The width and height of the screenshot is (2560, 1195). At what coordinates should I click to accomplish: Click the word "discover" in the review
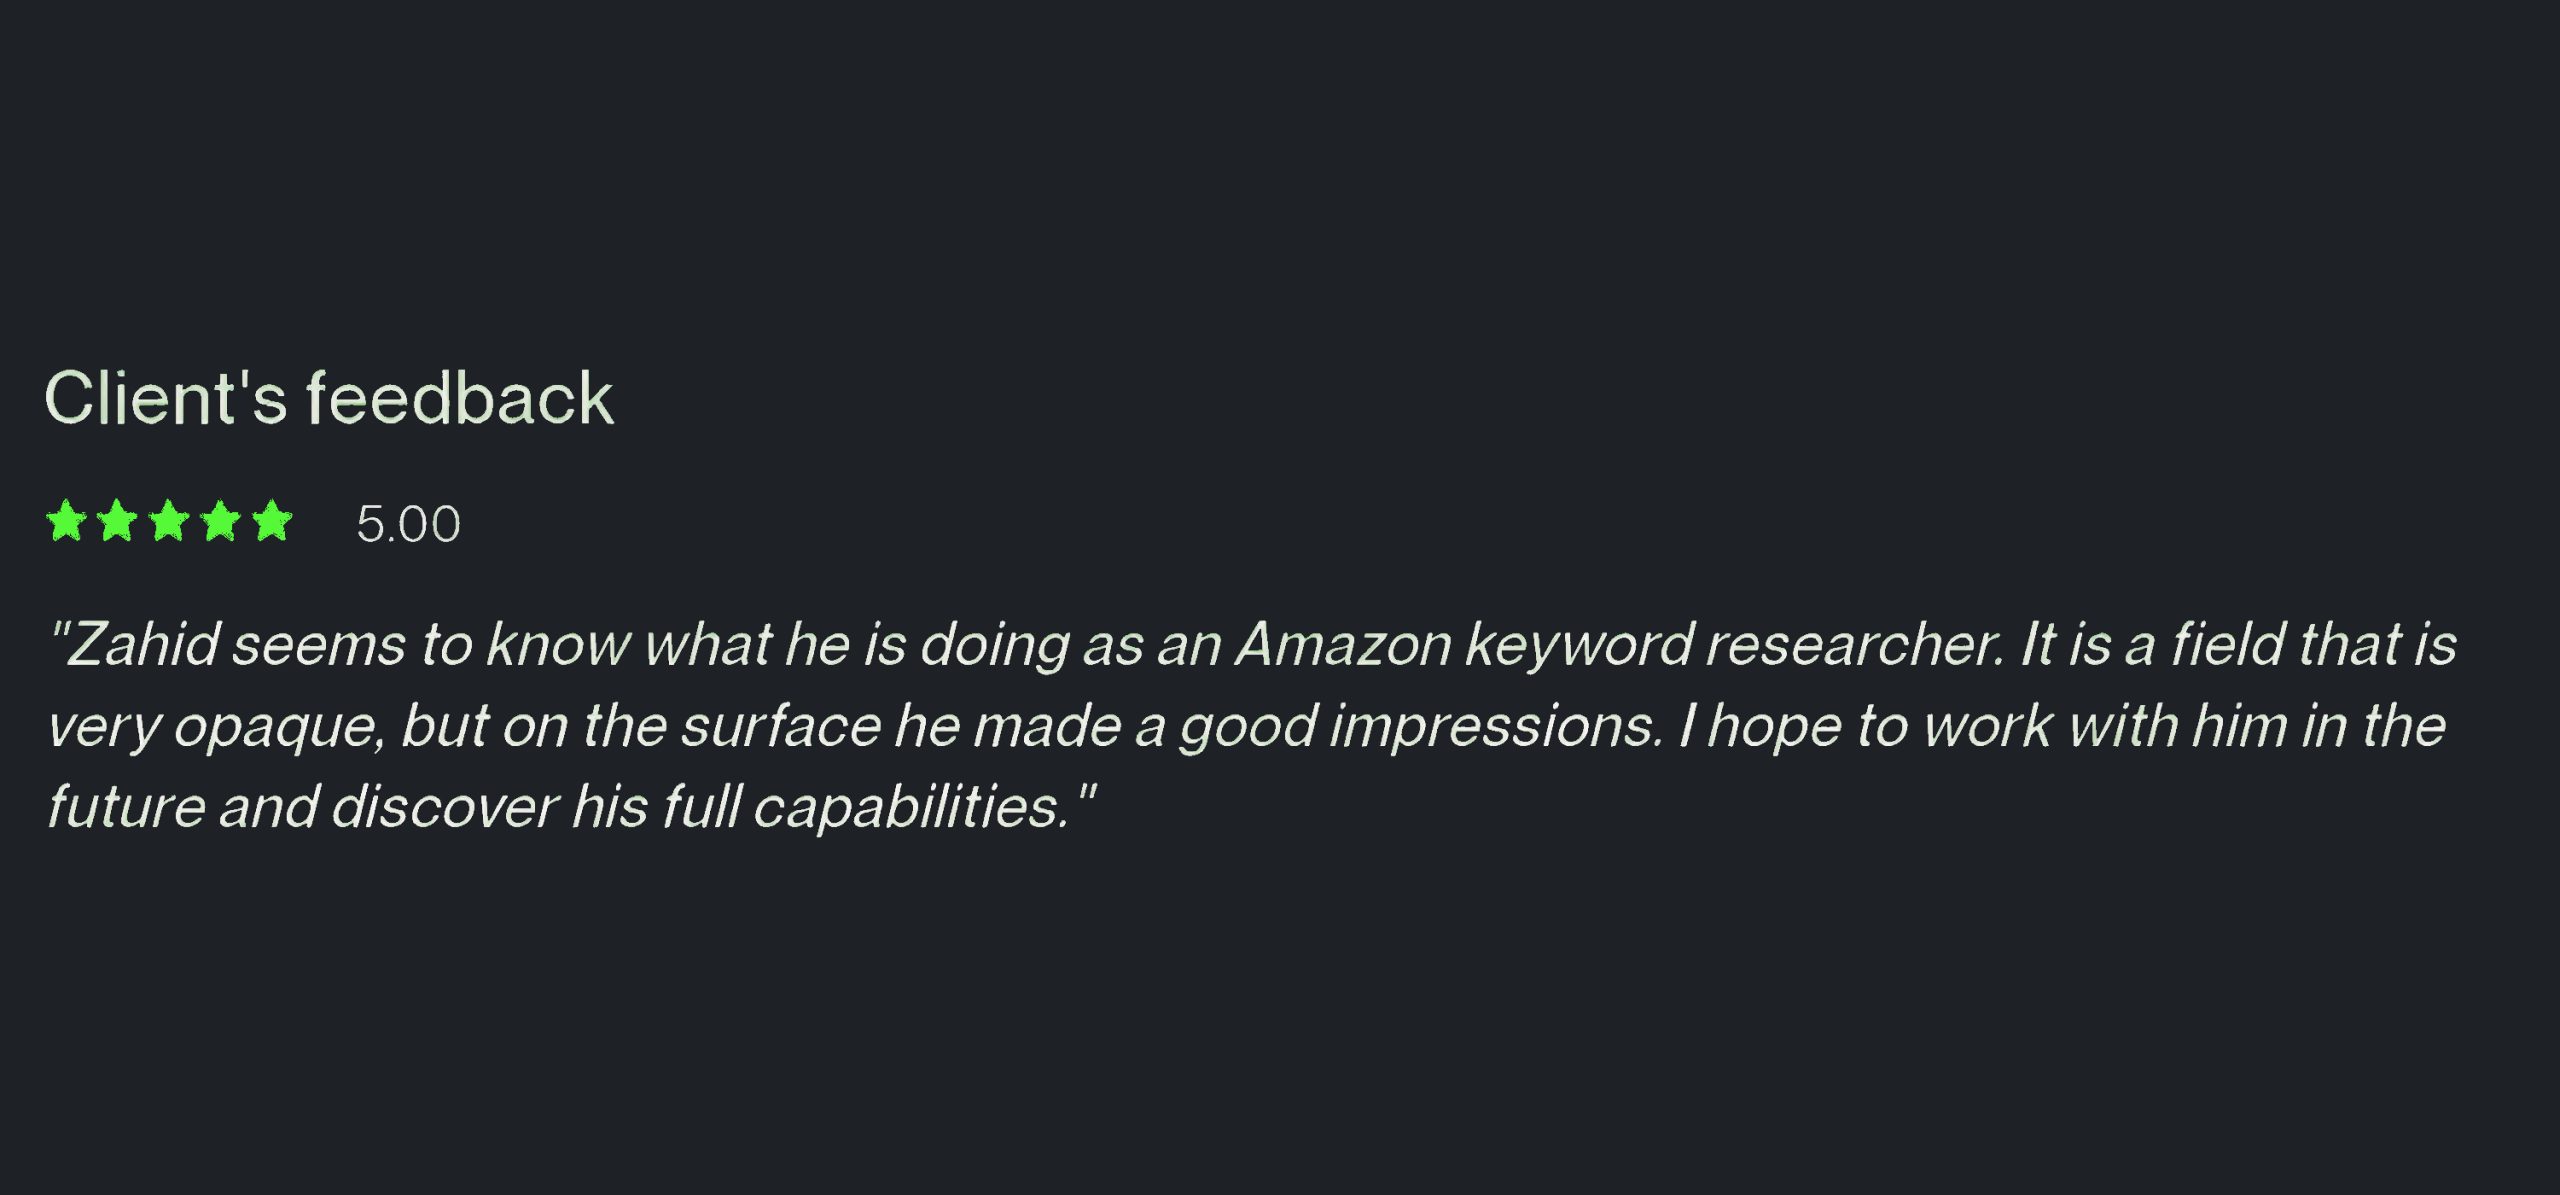(443, 808)
